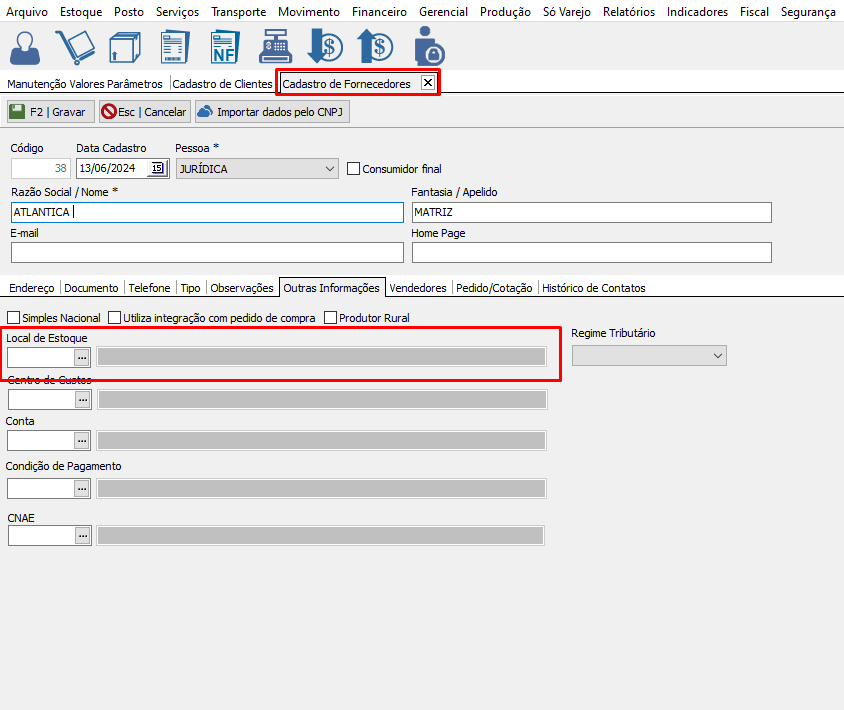The height and width of the screenshot is (710, 844).
Task: Switch to the Documento tab
Action: (x=91, y=288)
